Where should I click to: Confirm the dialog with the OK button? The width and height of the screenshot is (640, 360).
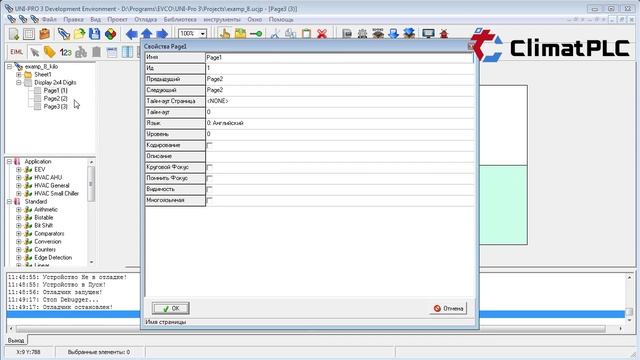(171, 308)
